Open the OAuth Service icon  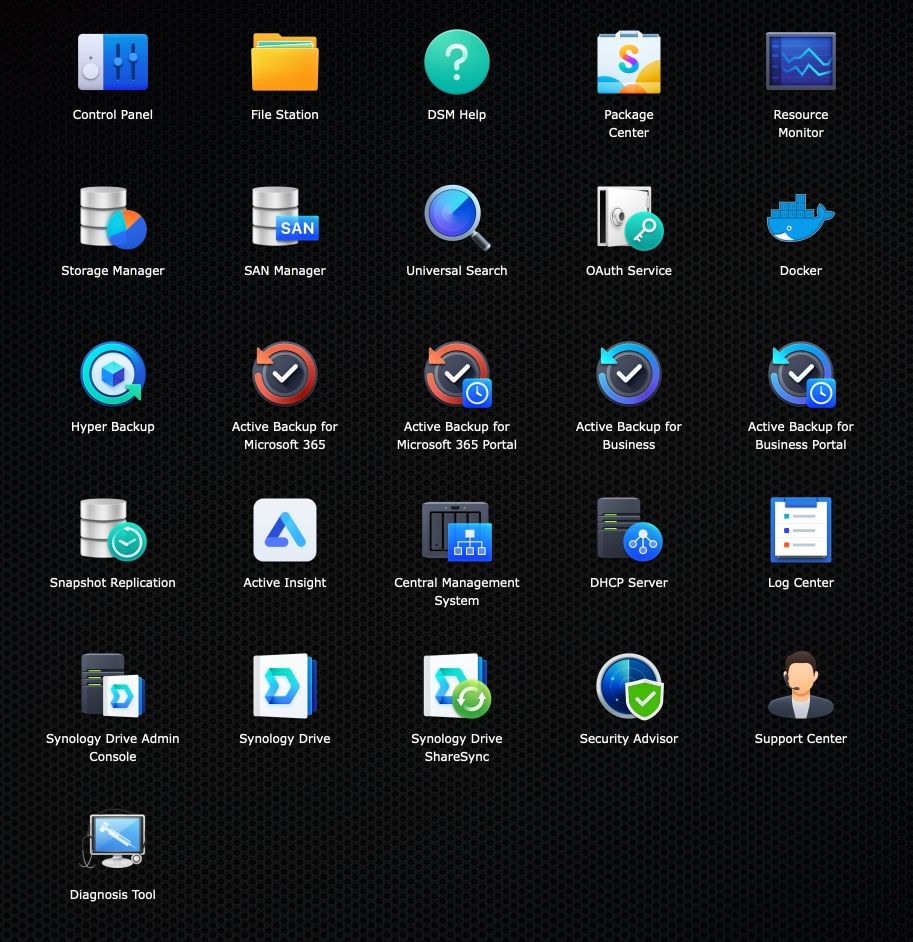tap(629, 217)
